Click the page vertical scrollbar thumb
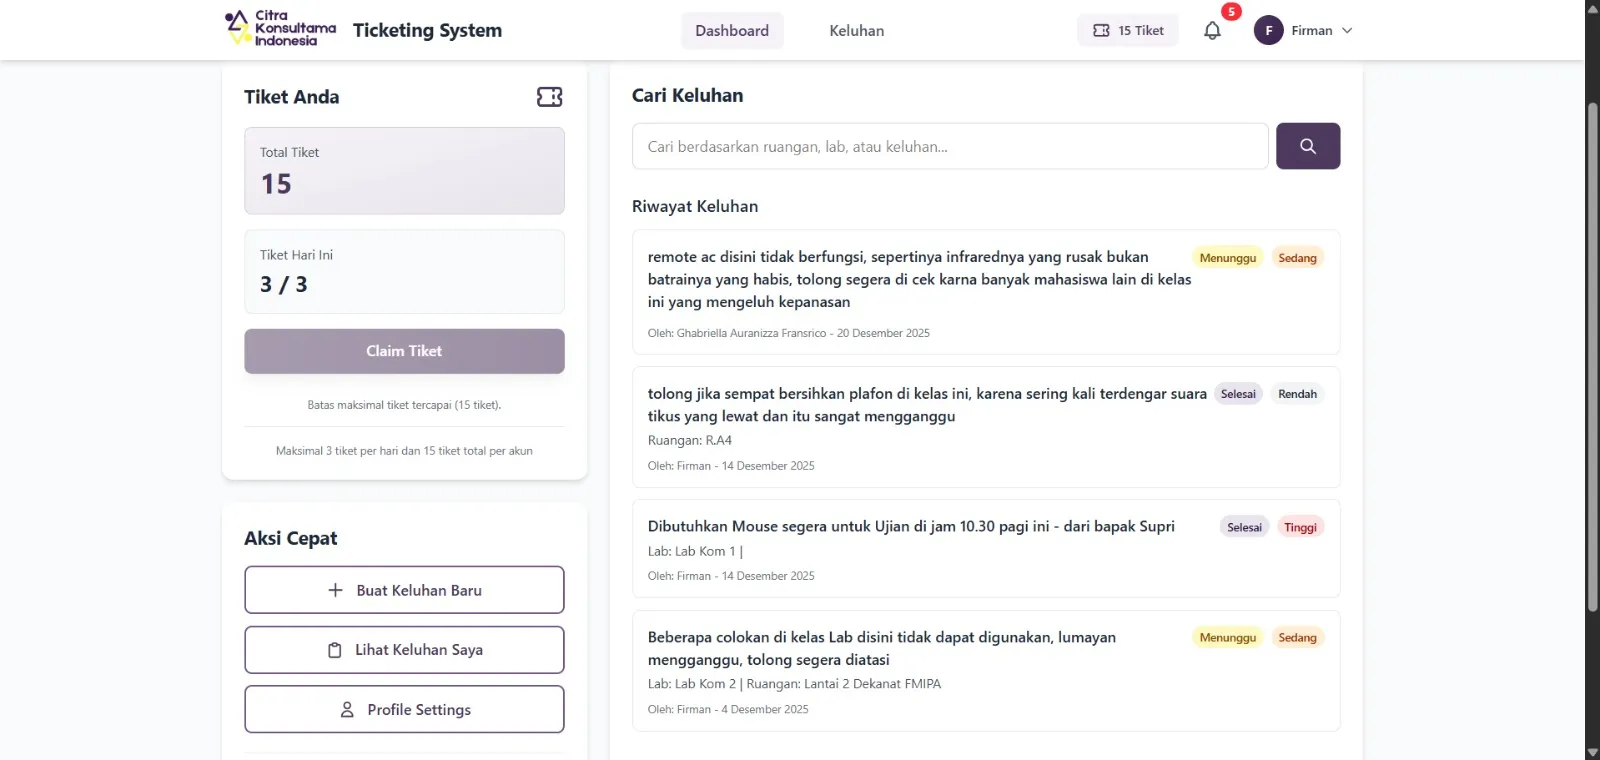 tap(1592, 355)
